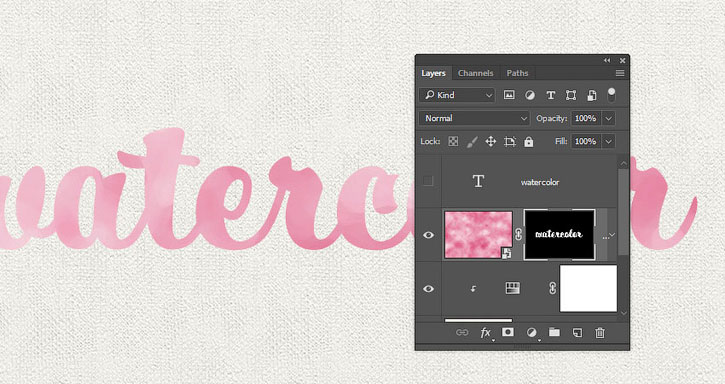Image resolution: width=725 pixels, height=384 pixels.
Task: Show the hidden watercolor text layer
Action: 428,181
